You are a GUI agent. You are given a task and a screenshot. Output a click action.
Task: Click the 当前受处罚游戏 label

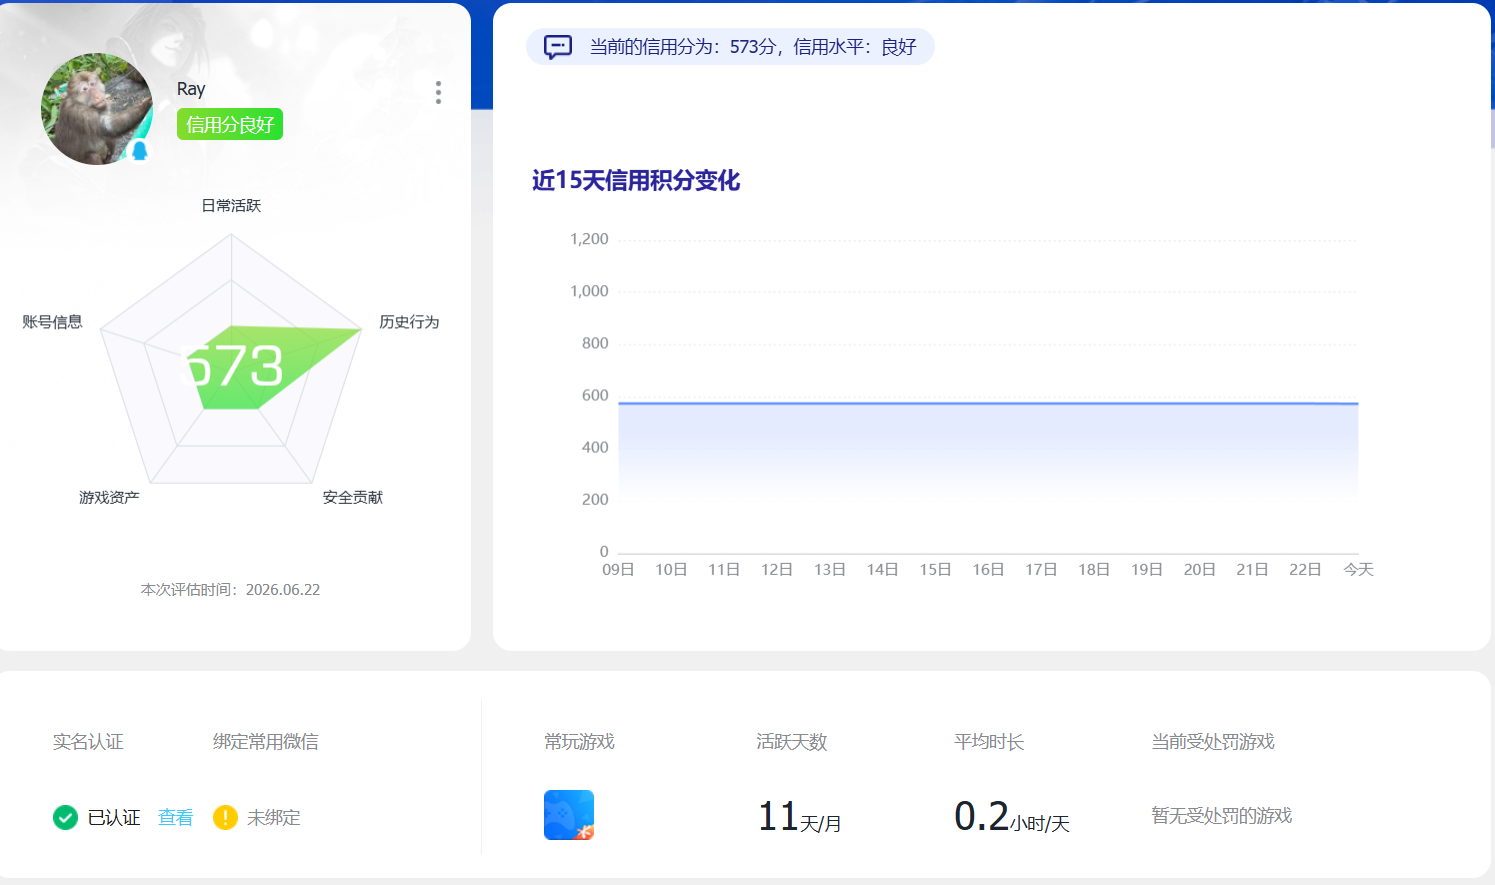1213,742
